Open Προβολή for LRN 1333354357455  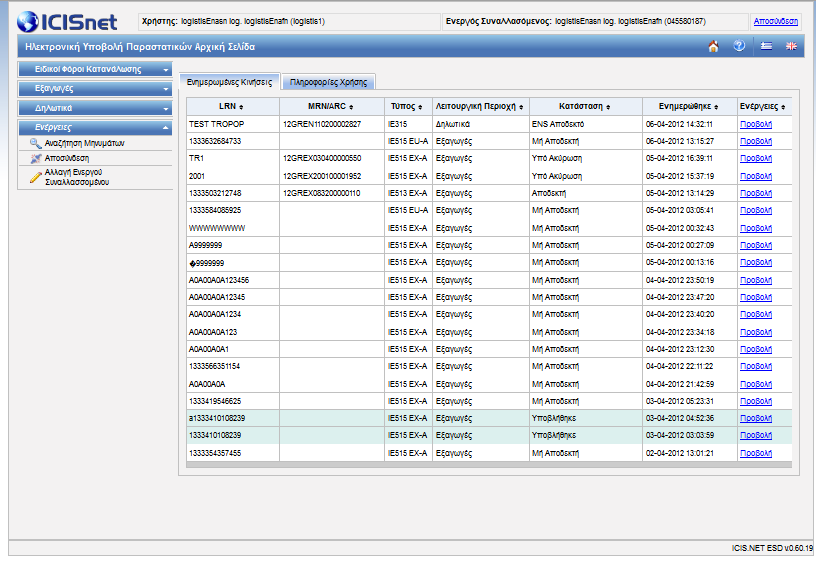tap(756, 453)
